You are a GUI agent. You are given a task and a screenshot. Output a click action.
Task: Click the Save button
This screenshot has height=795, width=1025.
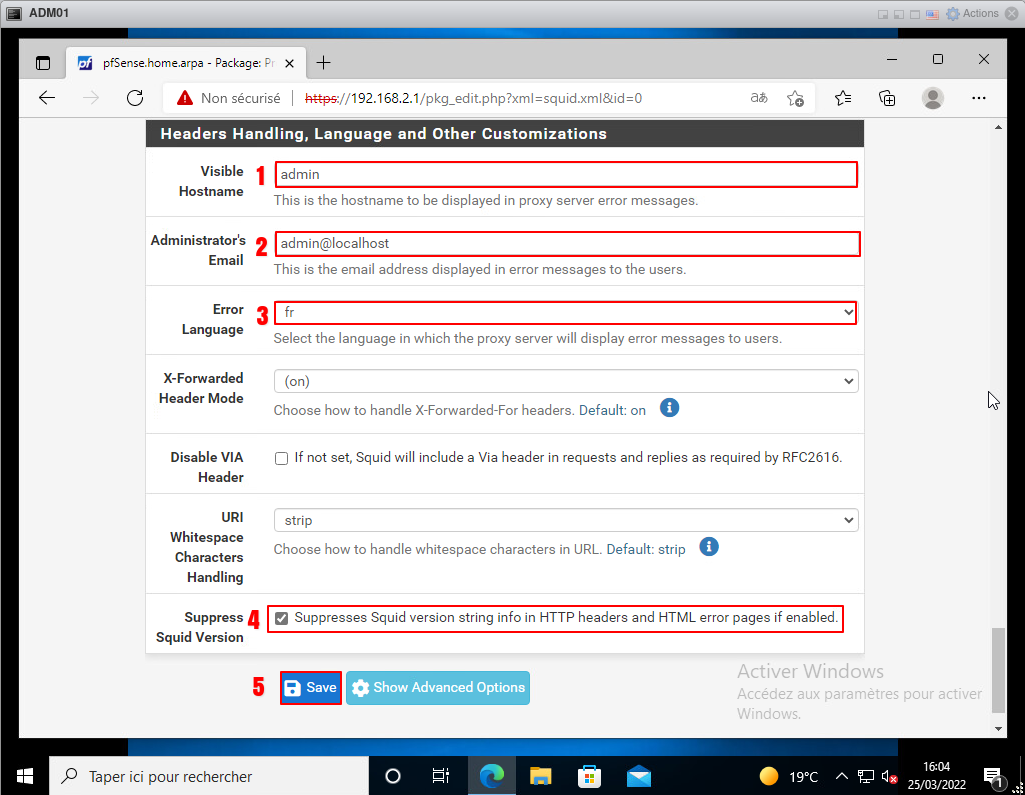pyautogui.click(x=311, y=688)
